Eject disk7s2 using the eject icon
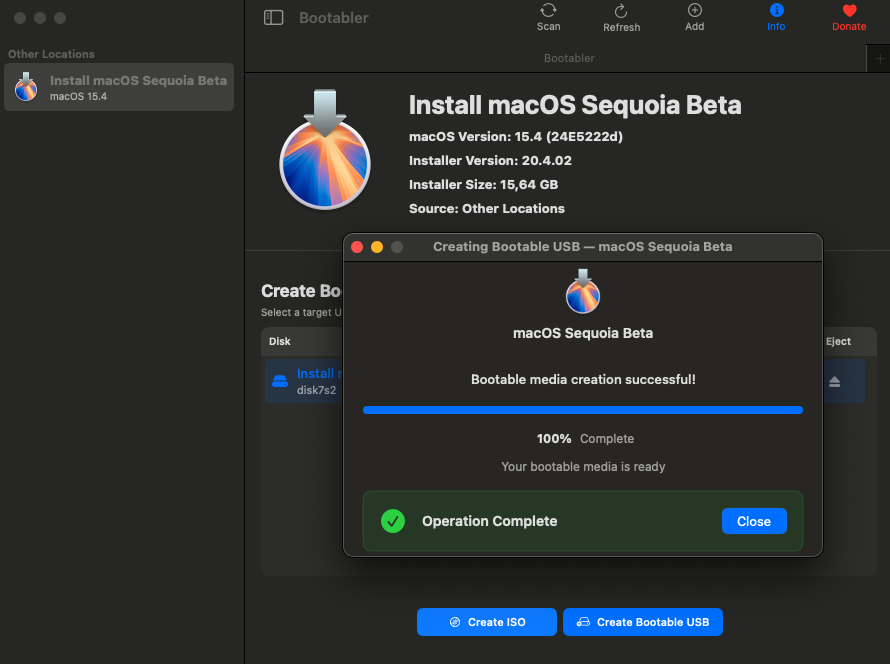 834,381
